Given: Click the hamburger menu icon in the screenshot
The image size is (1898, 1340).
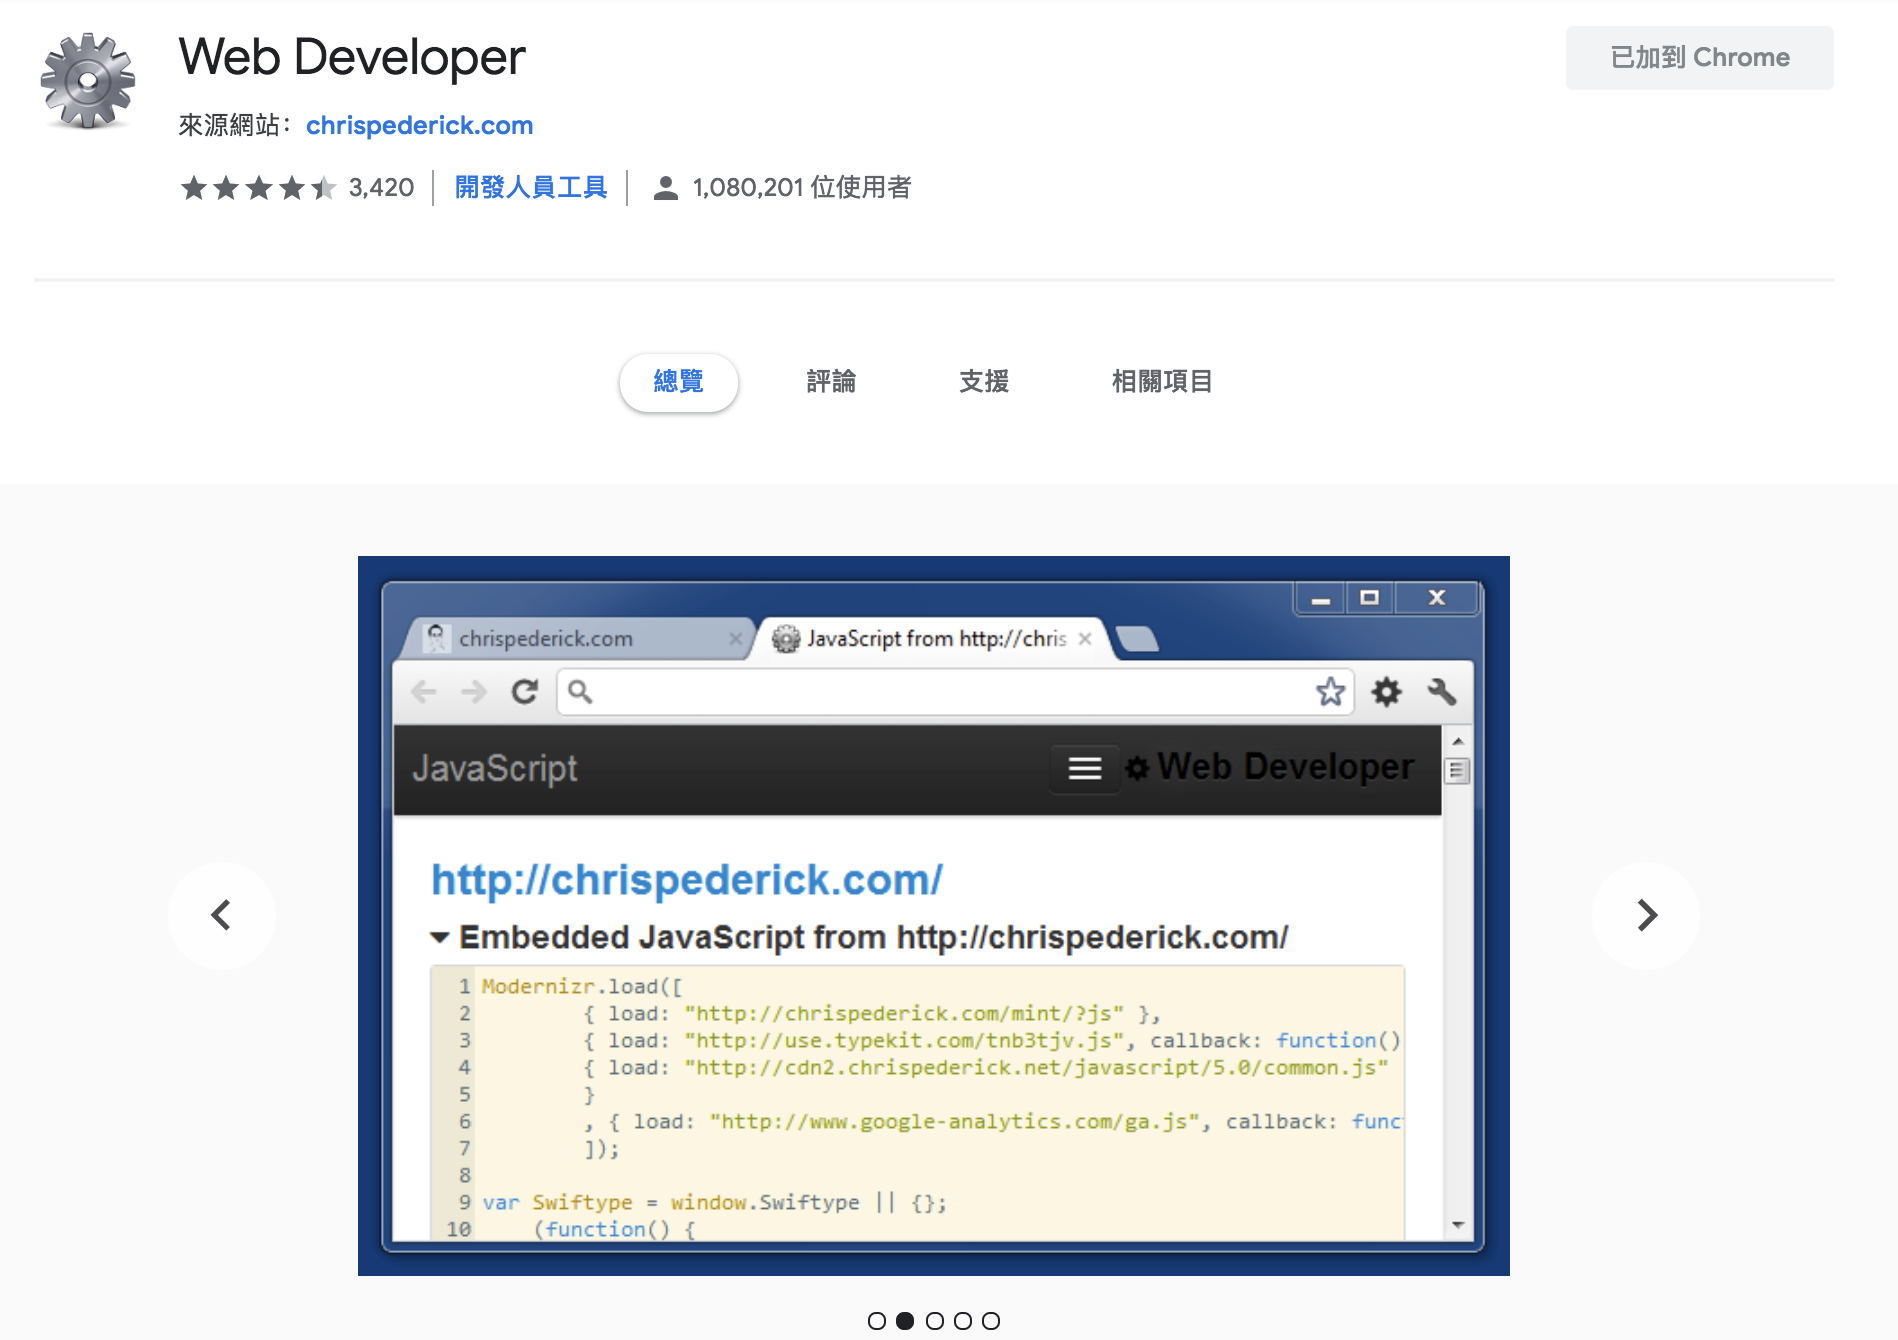Looking at the screenshot, I should (x=1085, y=768).
